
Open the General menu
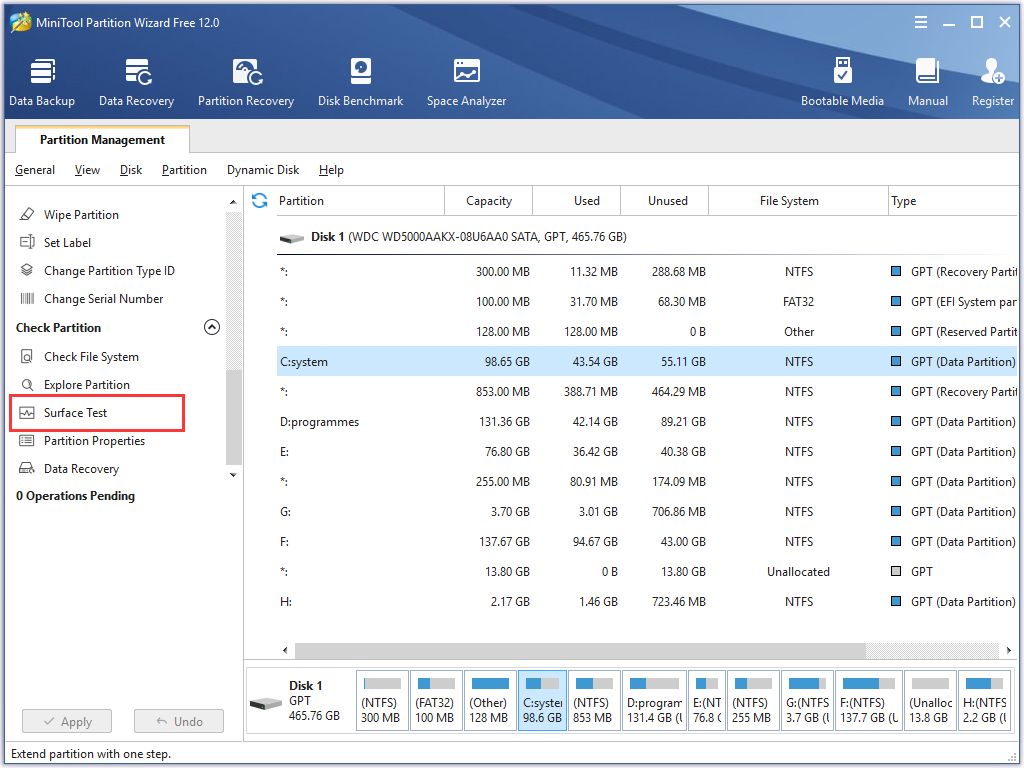pos(35,170)
